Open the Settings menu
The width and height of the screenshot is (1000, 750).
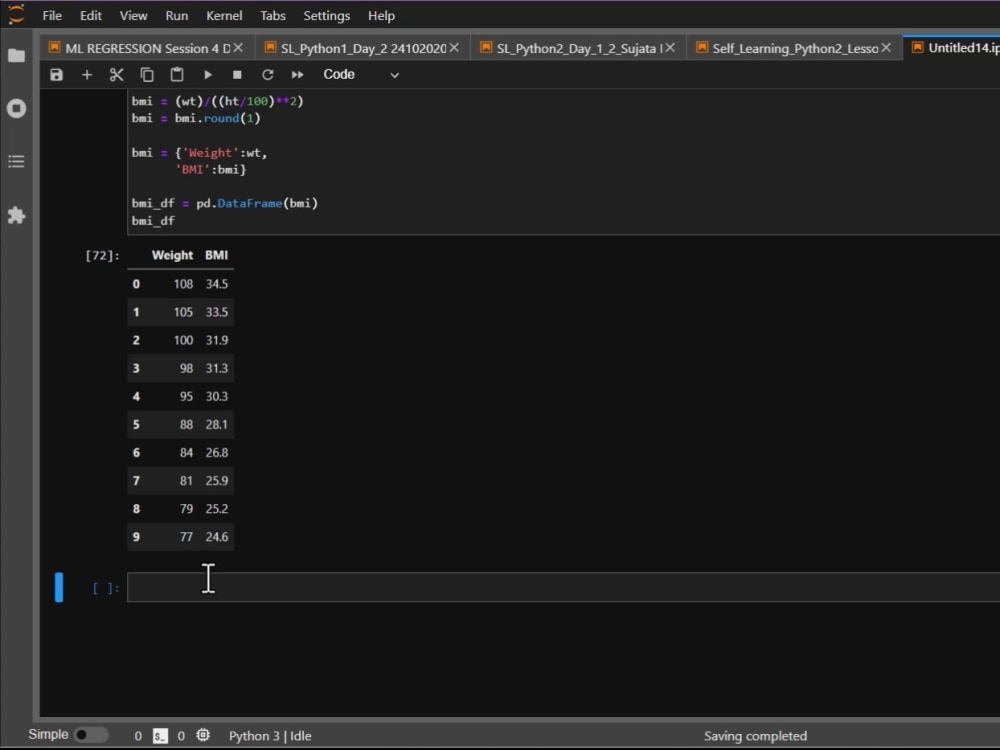(327, 15)
